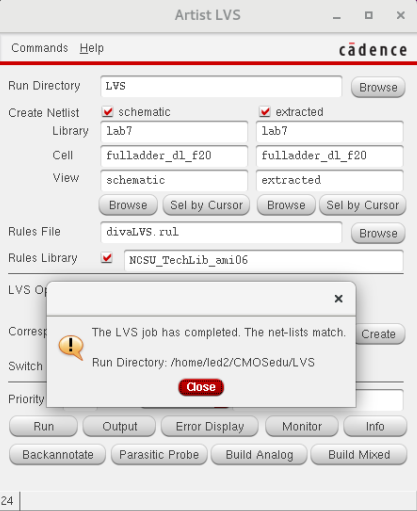Click the Backannotate button
The width and height of the screenshot is (417, 511).
(x=58, y=455)
